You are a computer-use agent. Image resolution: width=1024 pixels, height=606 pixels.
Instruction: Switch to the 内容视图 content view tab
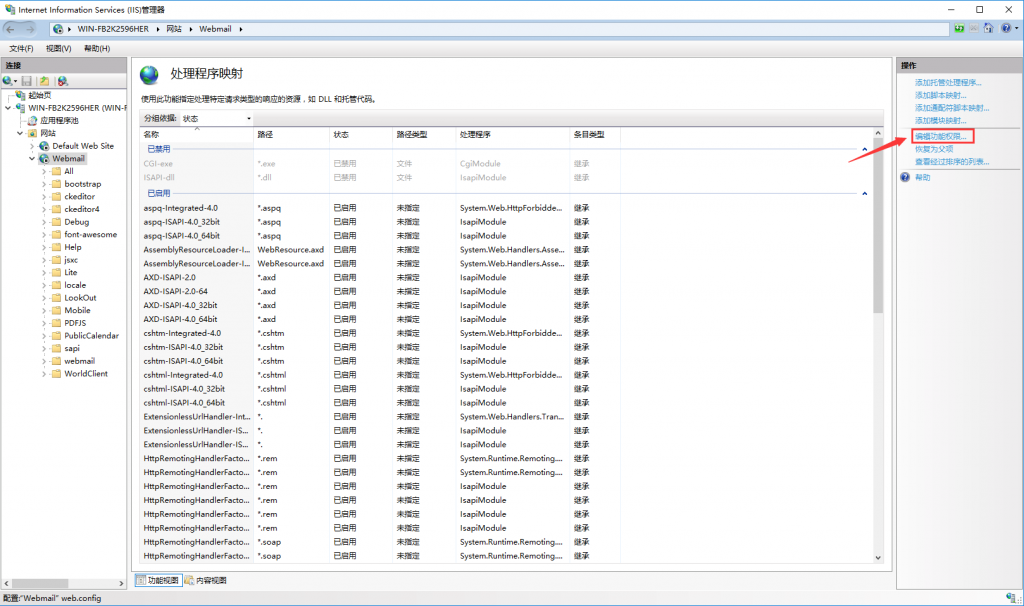(x=206, y=580)
